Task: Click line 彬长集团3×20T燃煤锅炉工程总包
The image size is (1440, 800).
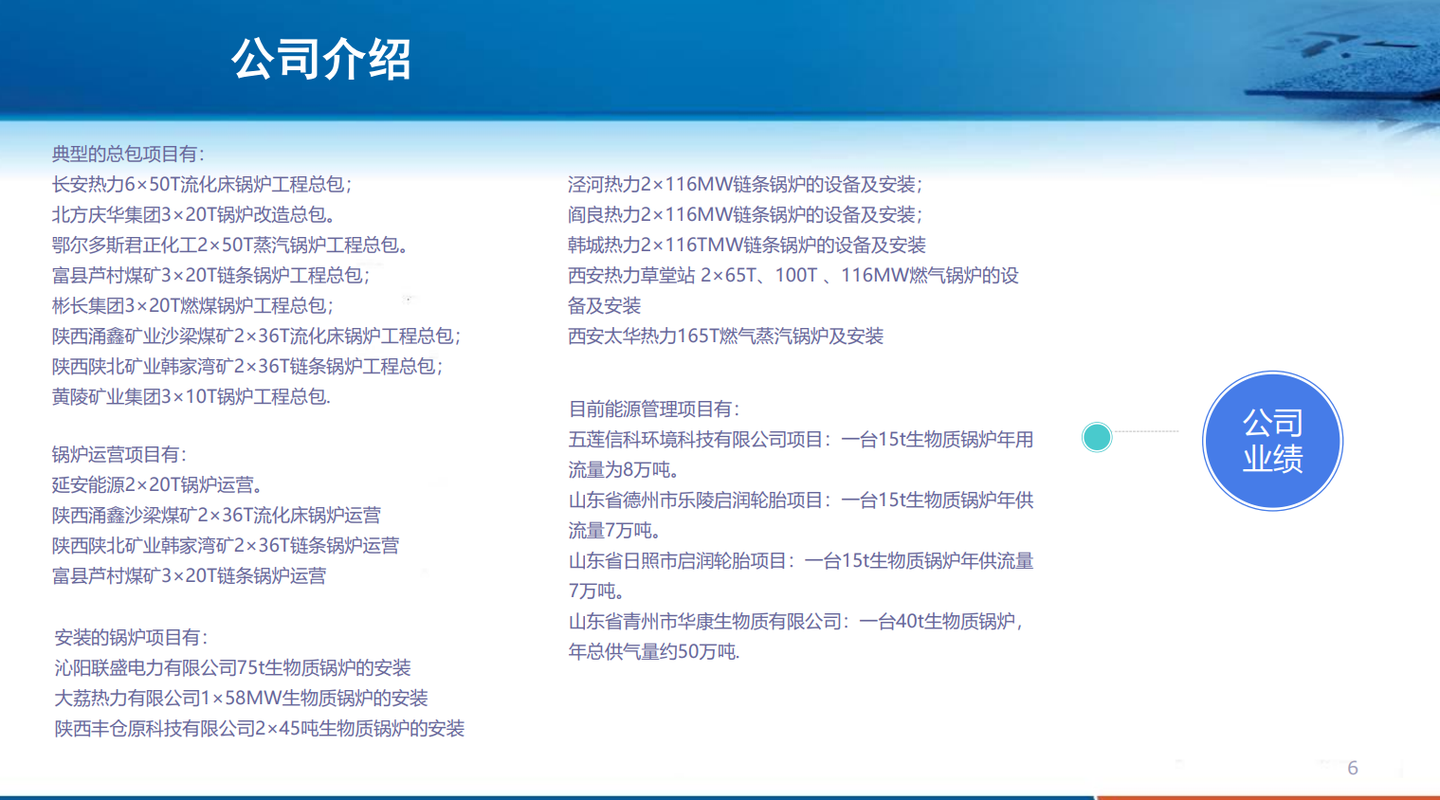Action: pyautogui.click(x=194, y=306)
